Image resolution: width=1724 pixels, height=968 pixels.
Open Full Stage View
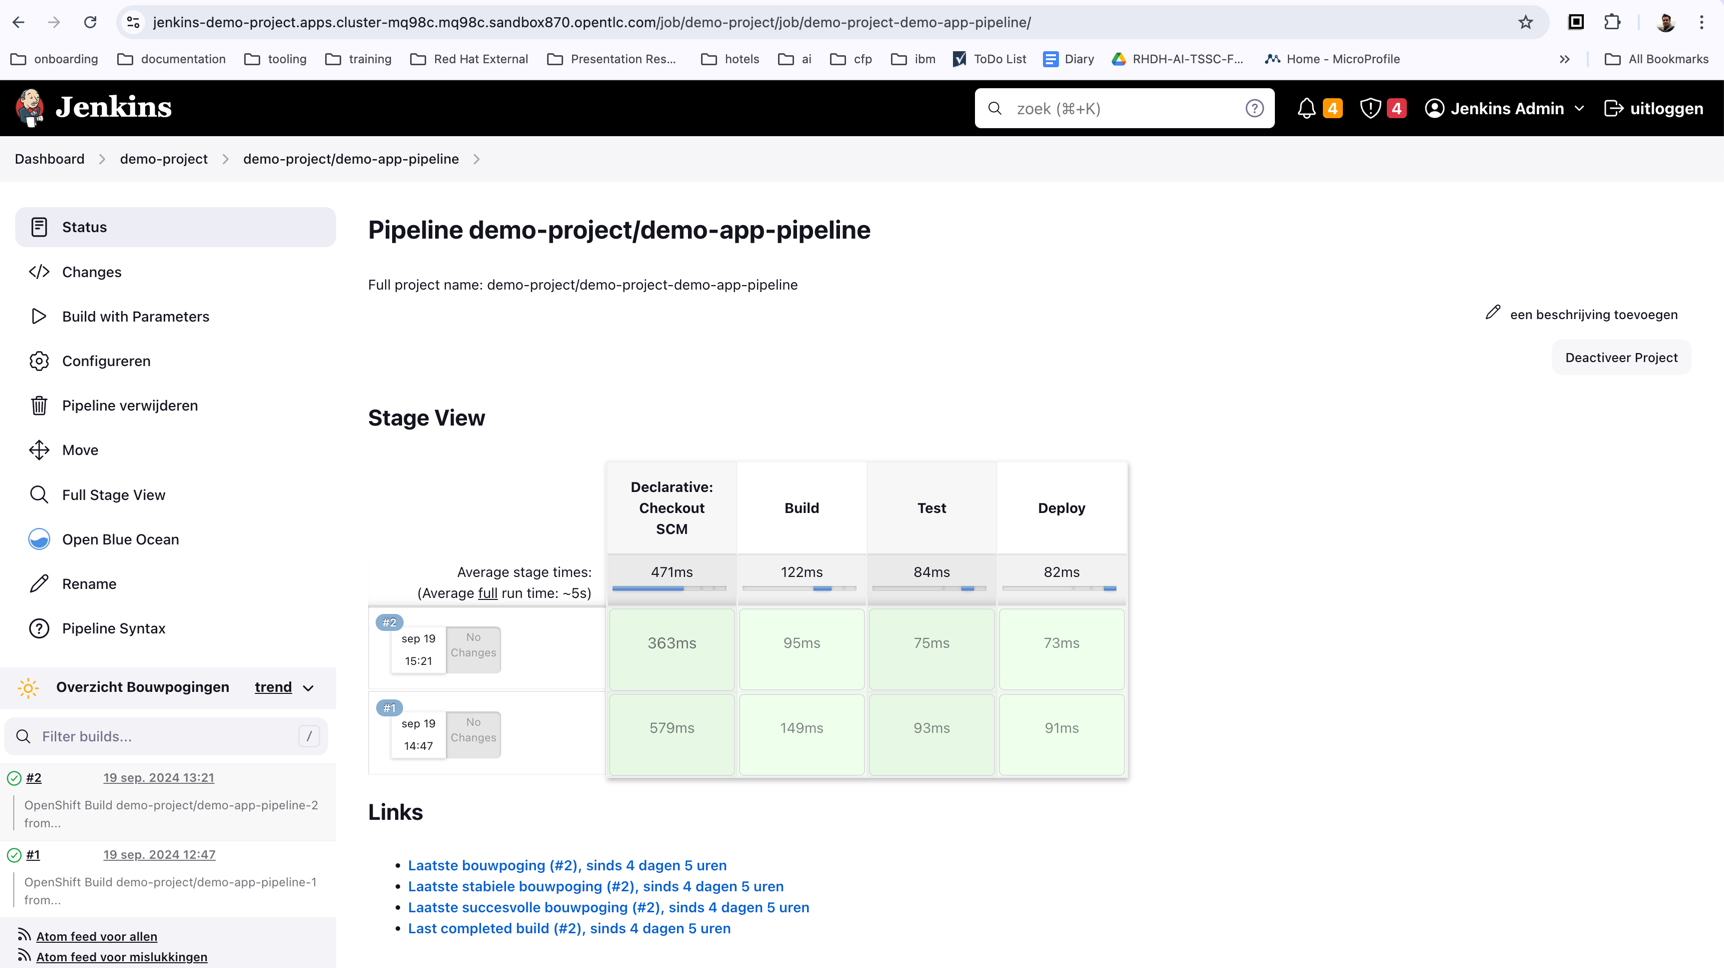pos(175,495)
